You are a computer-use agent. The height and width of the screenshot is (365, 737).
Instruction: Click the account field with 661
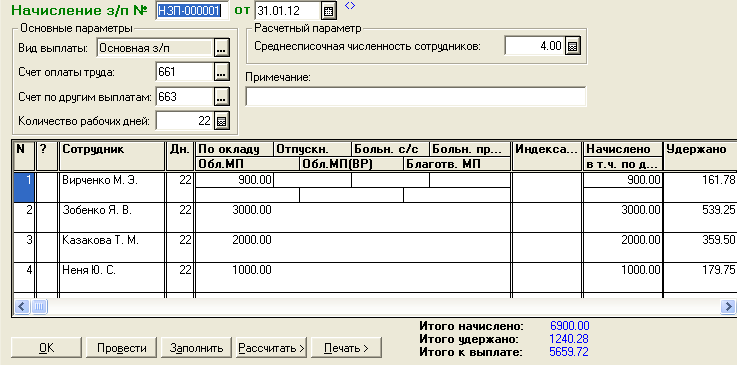pos(185,72)
